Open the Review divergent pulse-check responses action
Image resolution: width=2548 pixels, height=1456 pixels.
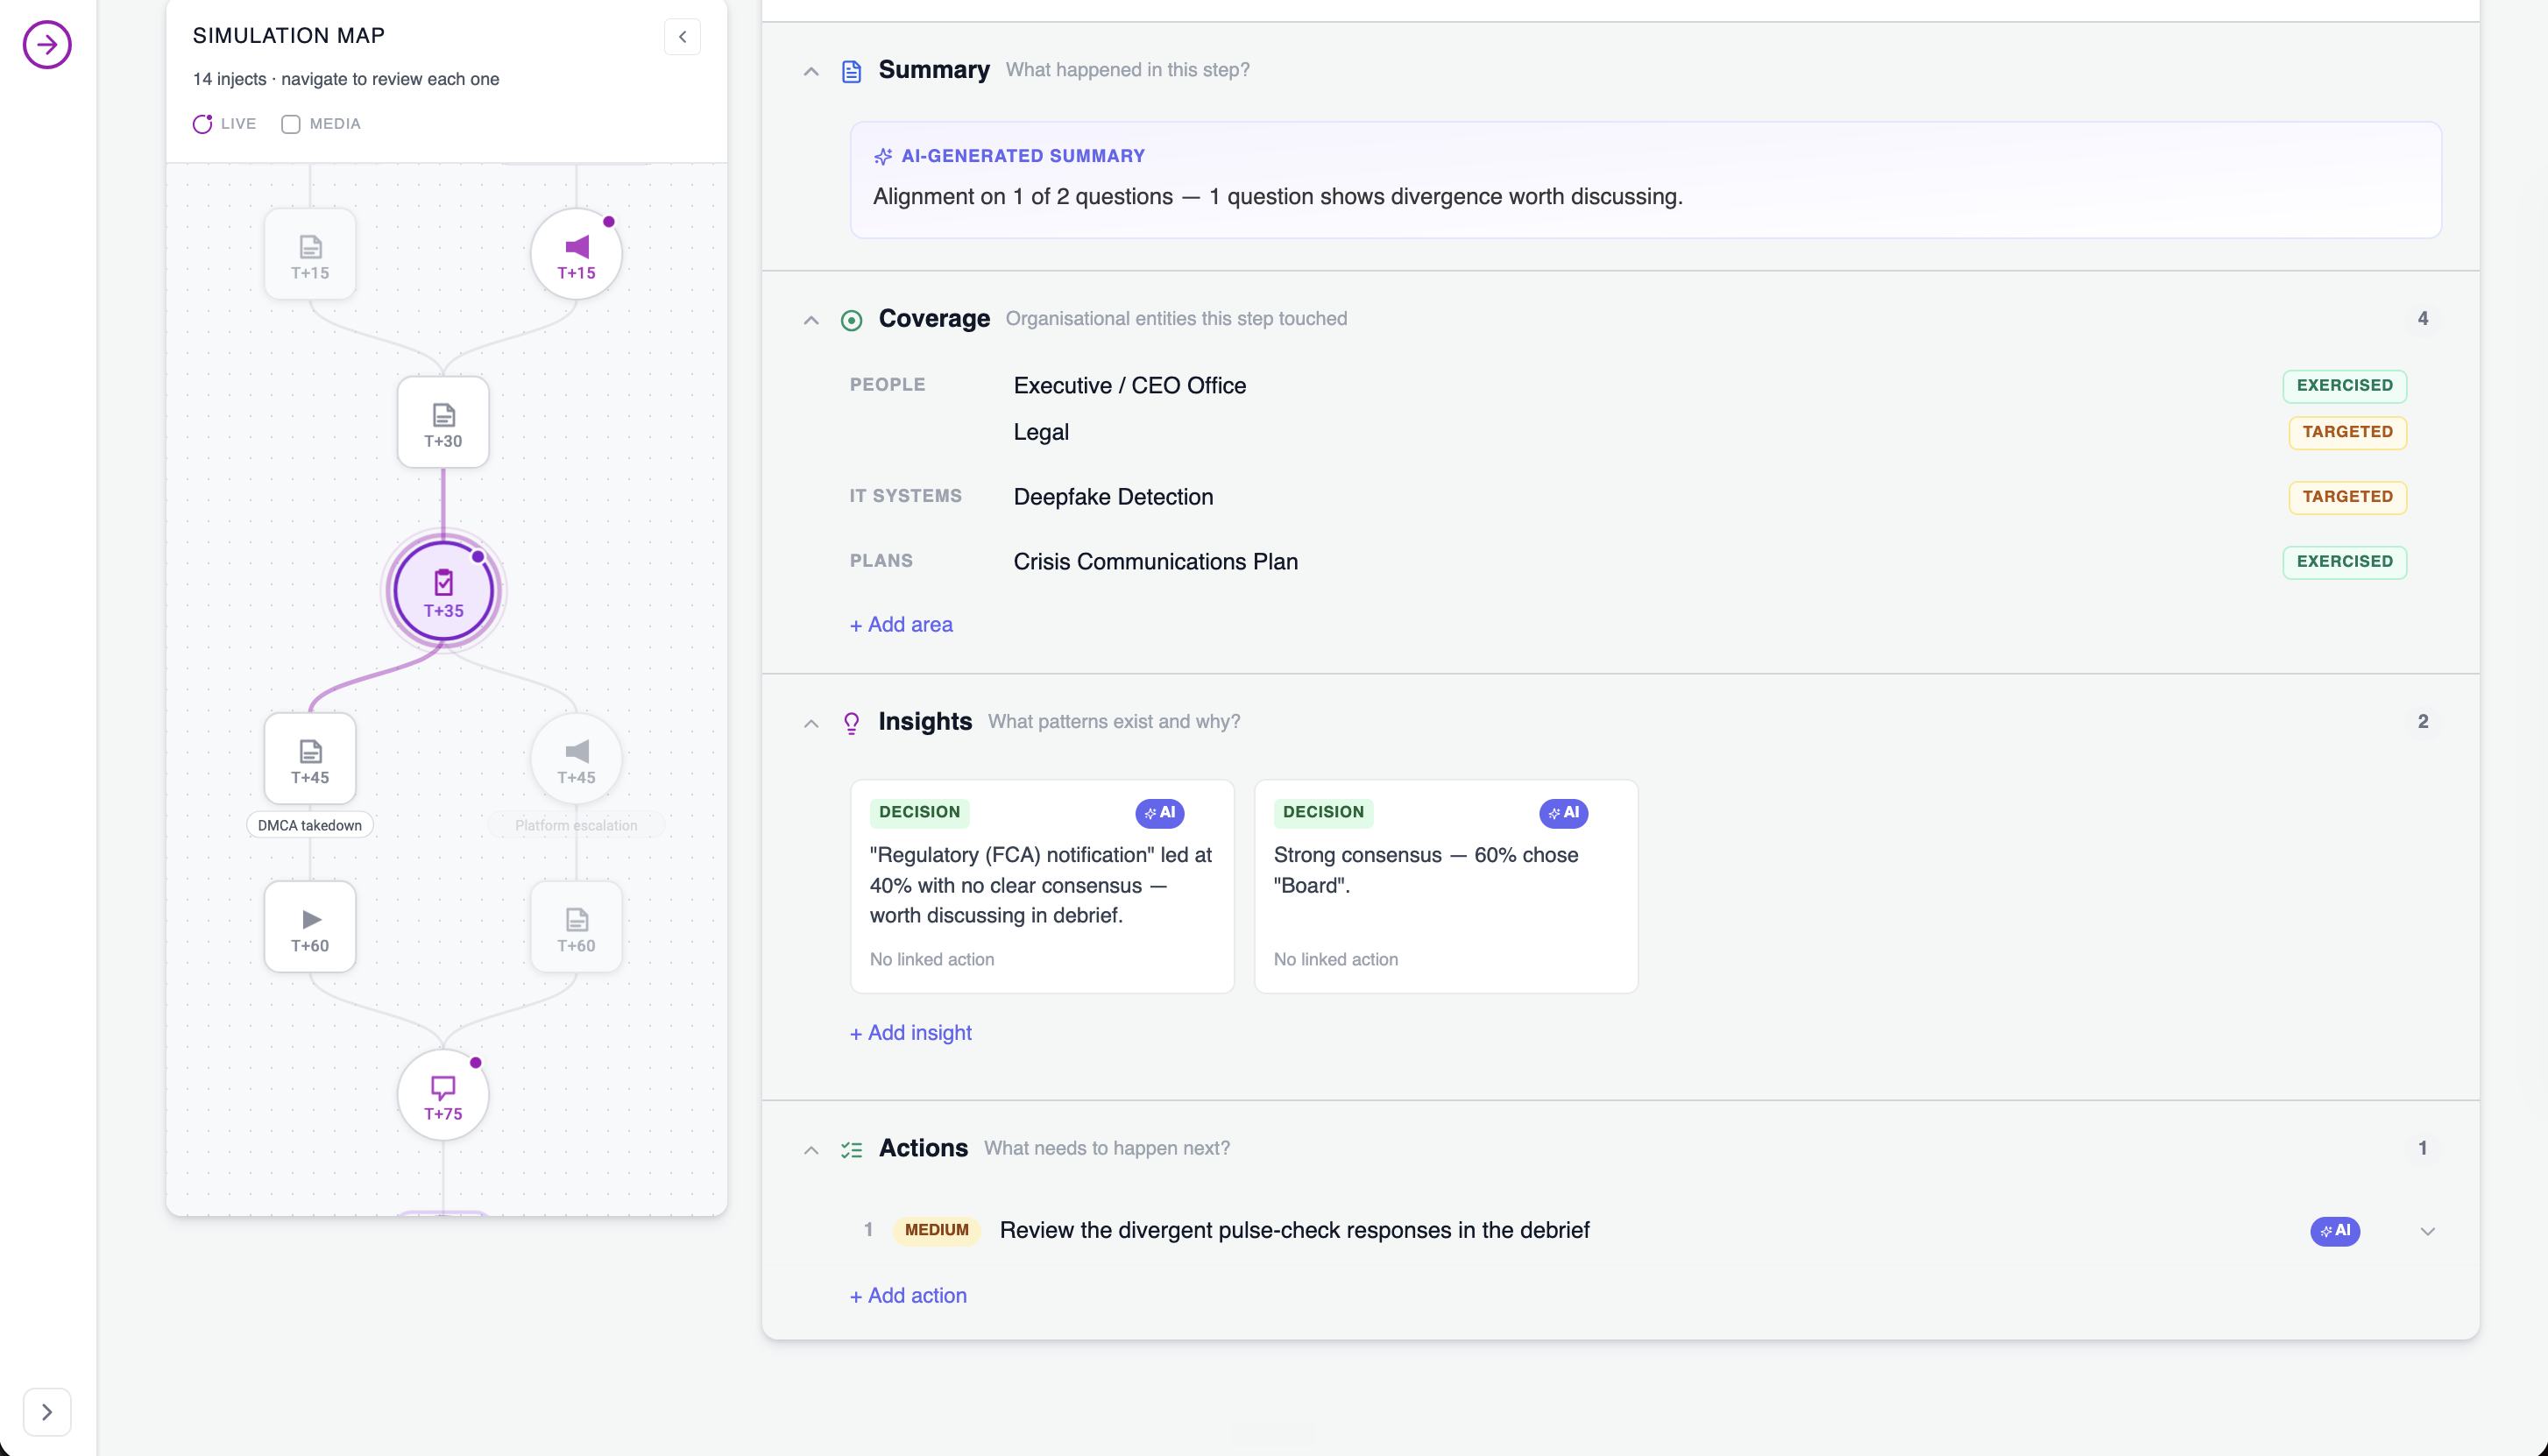(x=1295, y=1231)
